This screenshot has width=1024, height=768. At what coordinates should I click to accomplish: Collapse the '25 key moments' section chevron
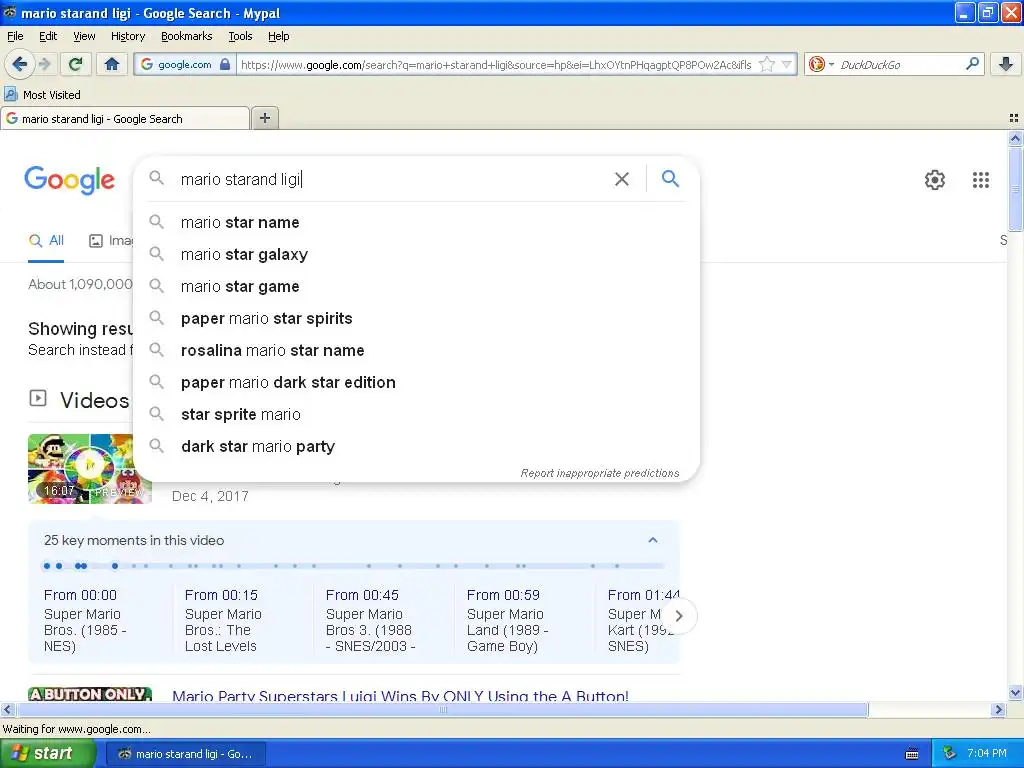(x=652, y=540)
